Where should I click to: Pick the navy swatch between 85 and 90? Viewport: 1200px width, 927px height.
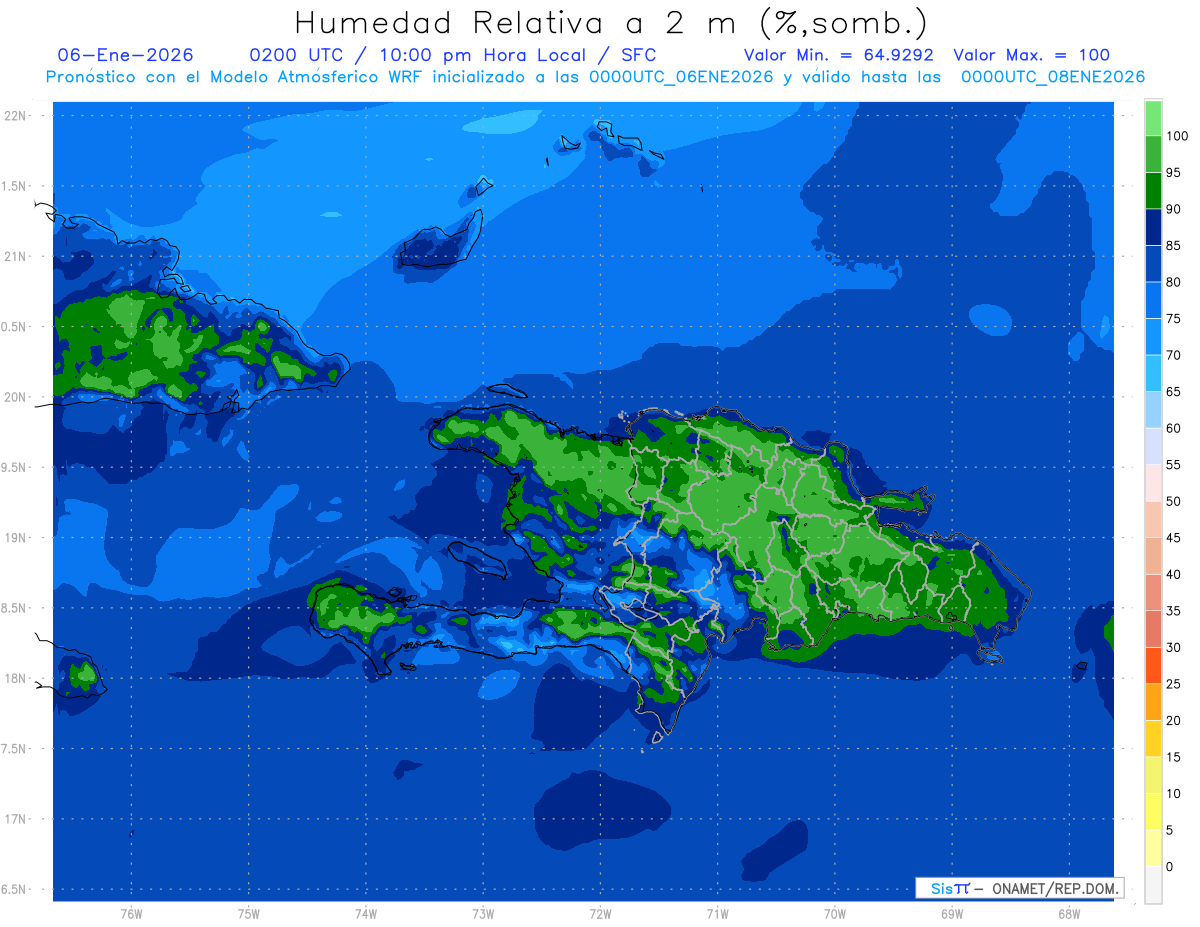[1153, 227]
